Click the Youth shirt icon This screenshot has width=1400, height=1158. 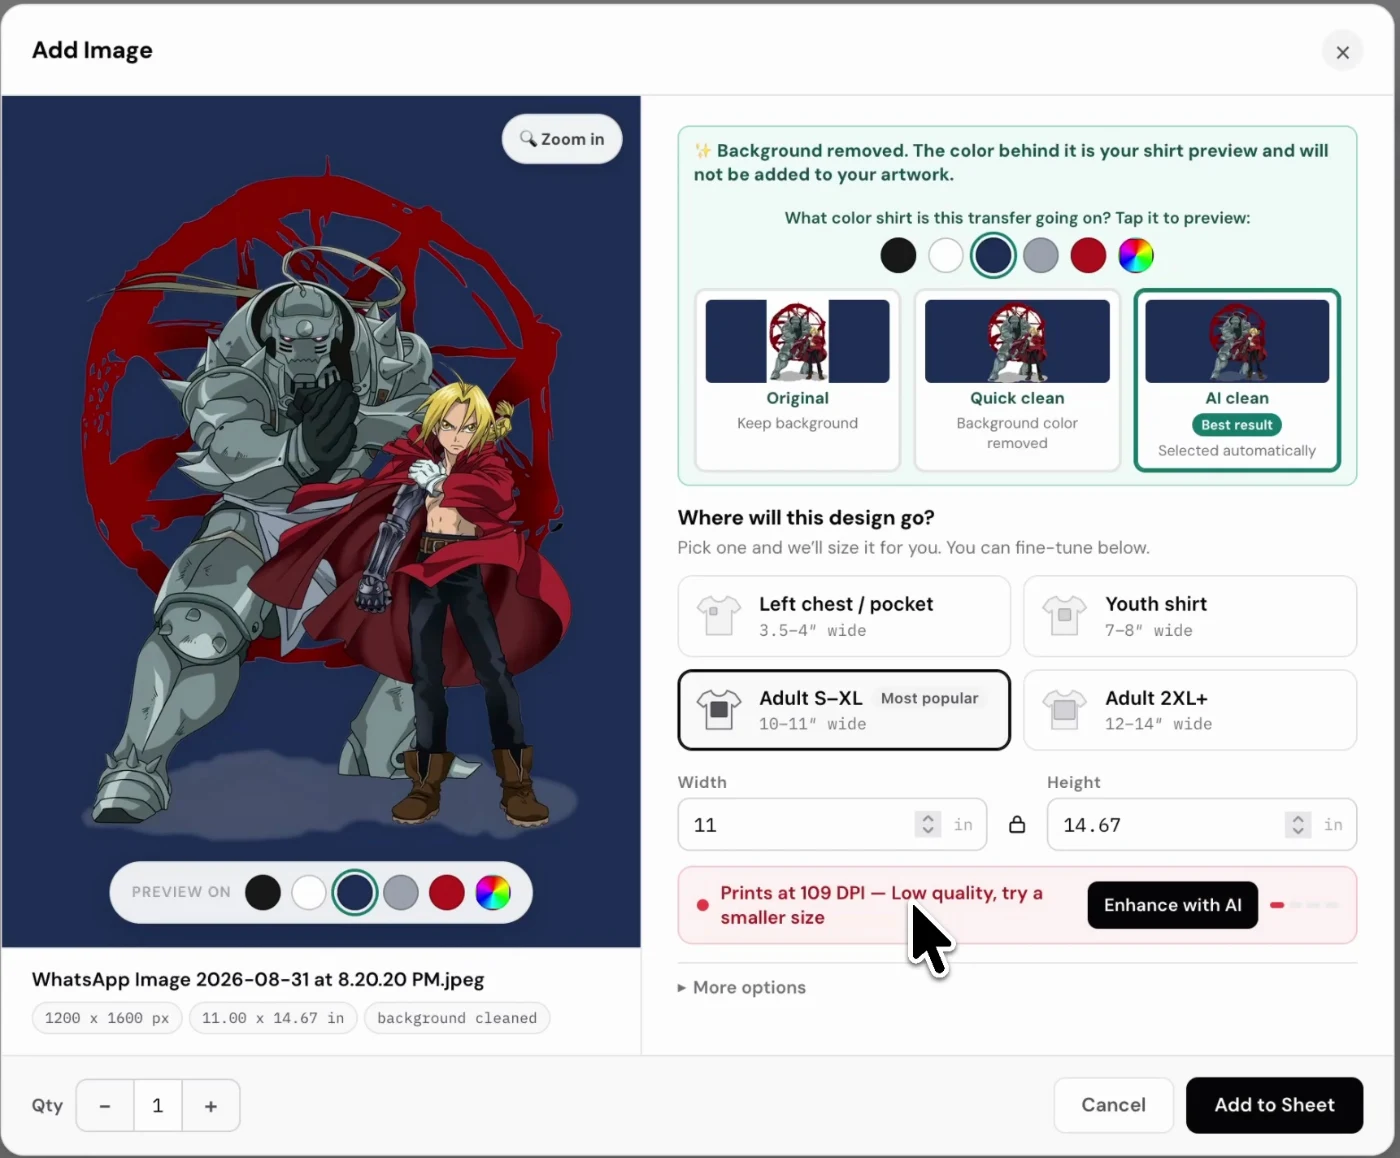[1065, 616]
